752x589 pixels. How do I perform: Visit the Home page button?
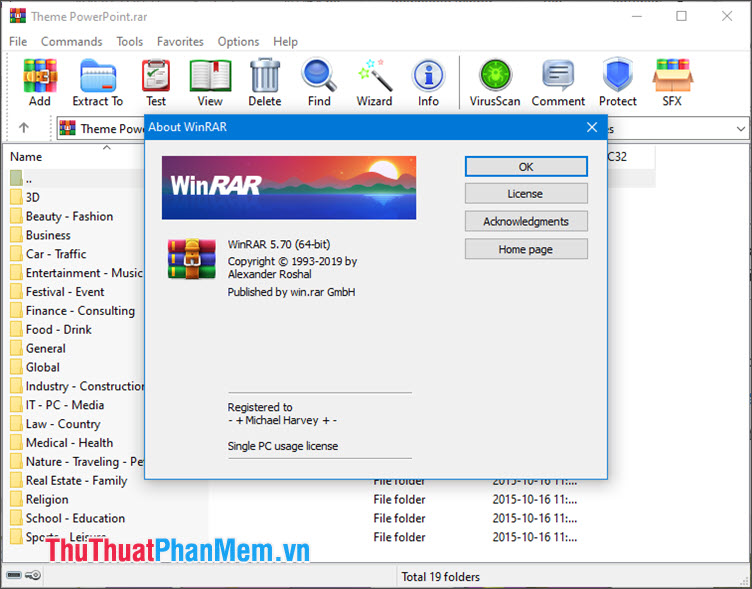[526, 249]
